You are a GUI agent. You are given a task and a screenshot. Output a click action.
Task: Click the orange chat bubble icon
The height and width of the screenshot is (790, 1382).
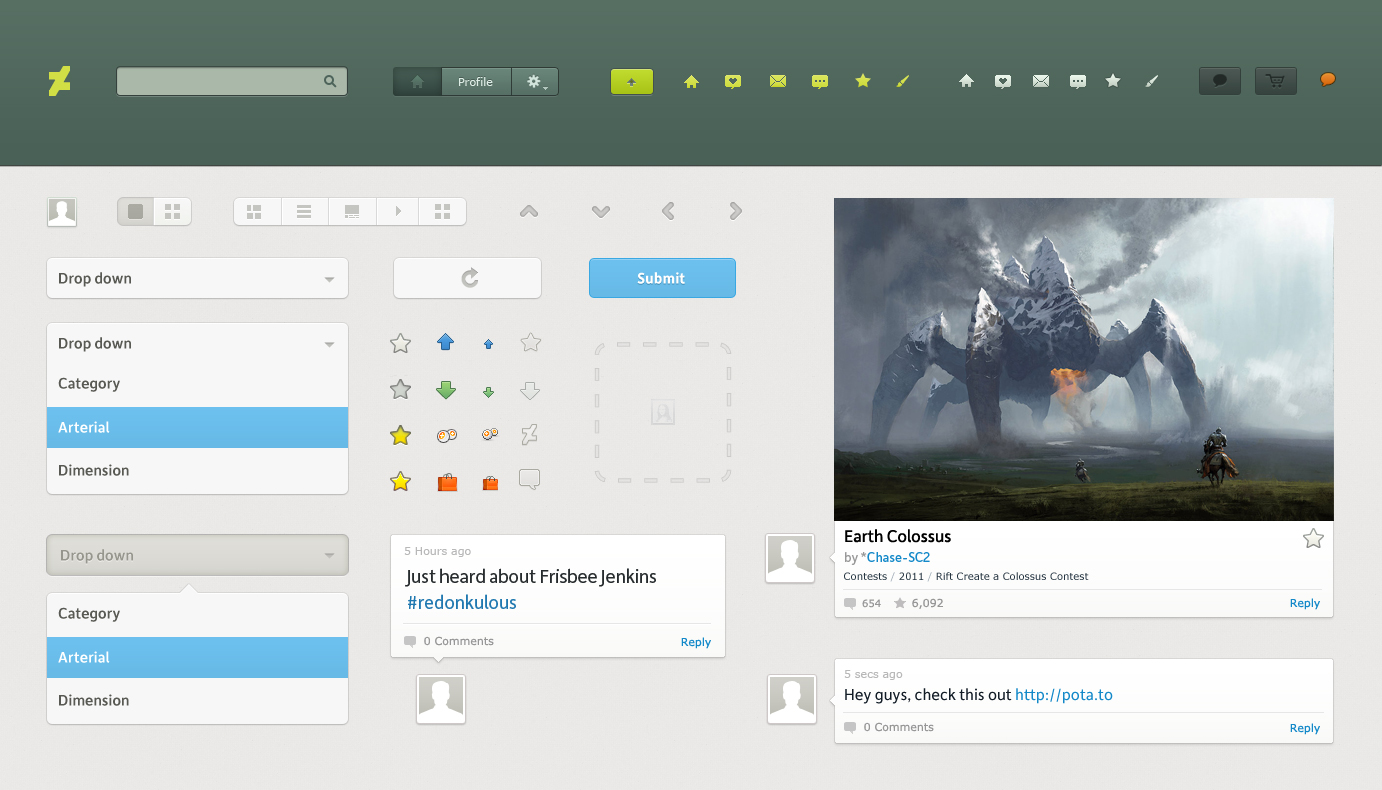[x=1327, y=80]
